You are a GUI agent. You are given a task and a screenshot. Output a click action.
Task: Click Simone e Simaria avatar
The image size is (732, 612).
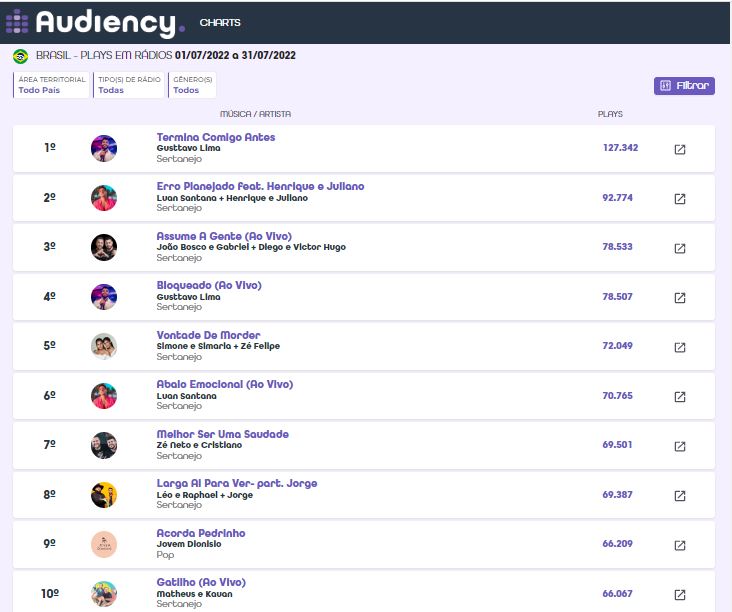[104, 346]
